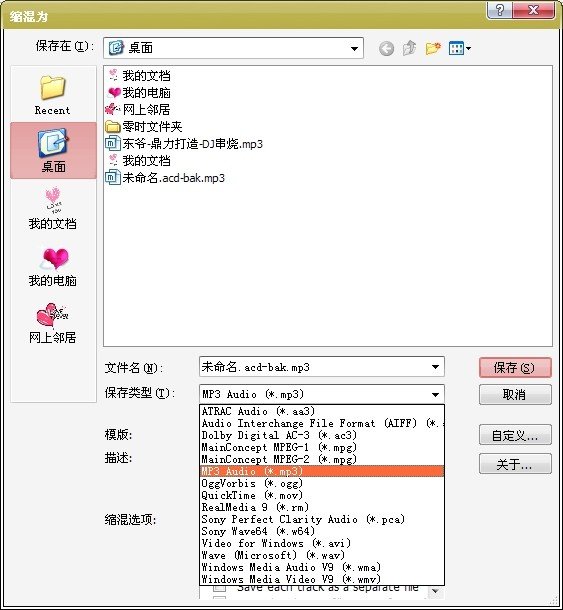Choose MainConcept MPEG-2 (*.mpg)
Image resolution: width=563 pixels, height=610 pixels.
click(322, 459)
